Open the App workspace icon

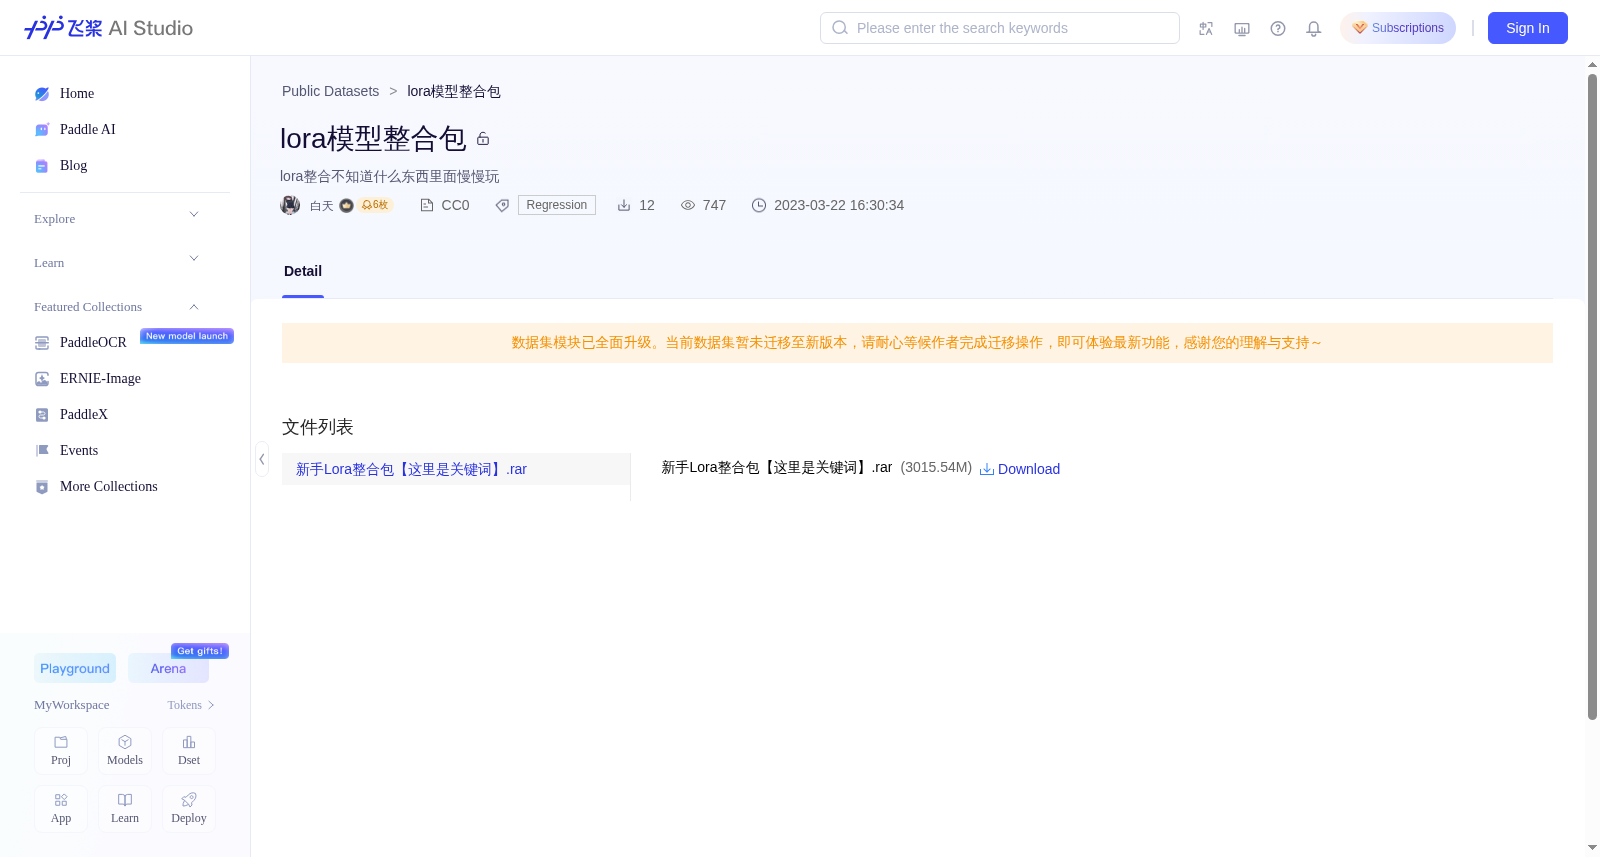pyautogui.click(x=61, y=809)
